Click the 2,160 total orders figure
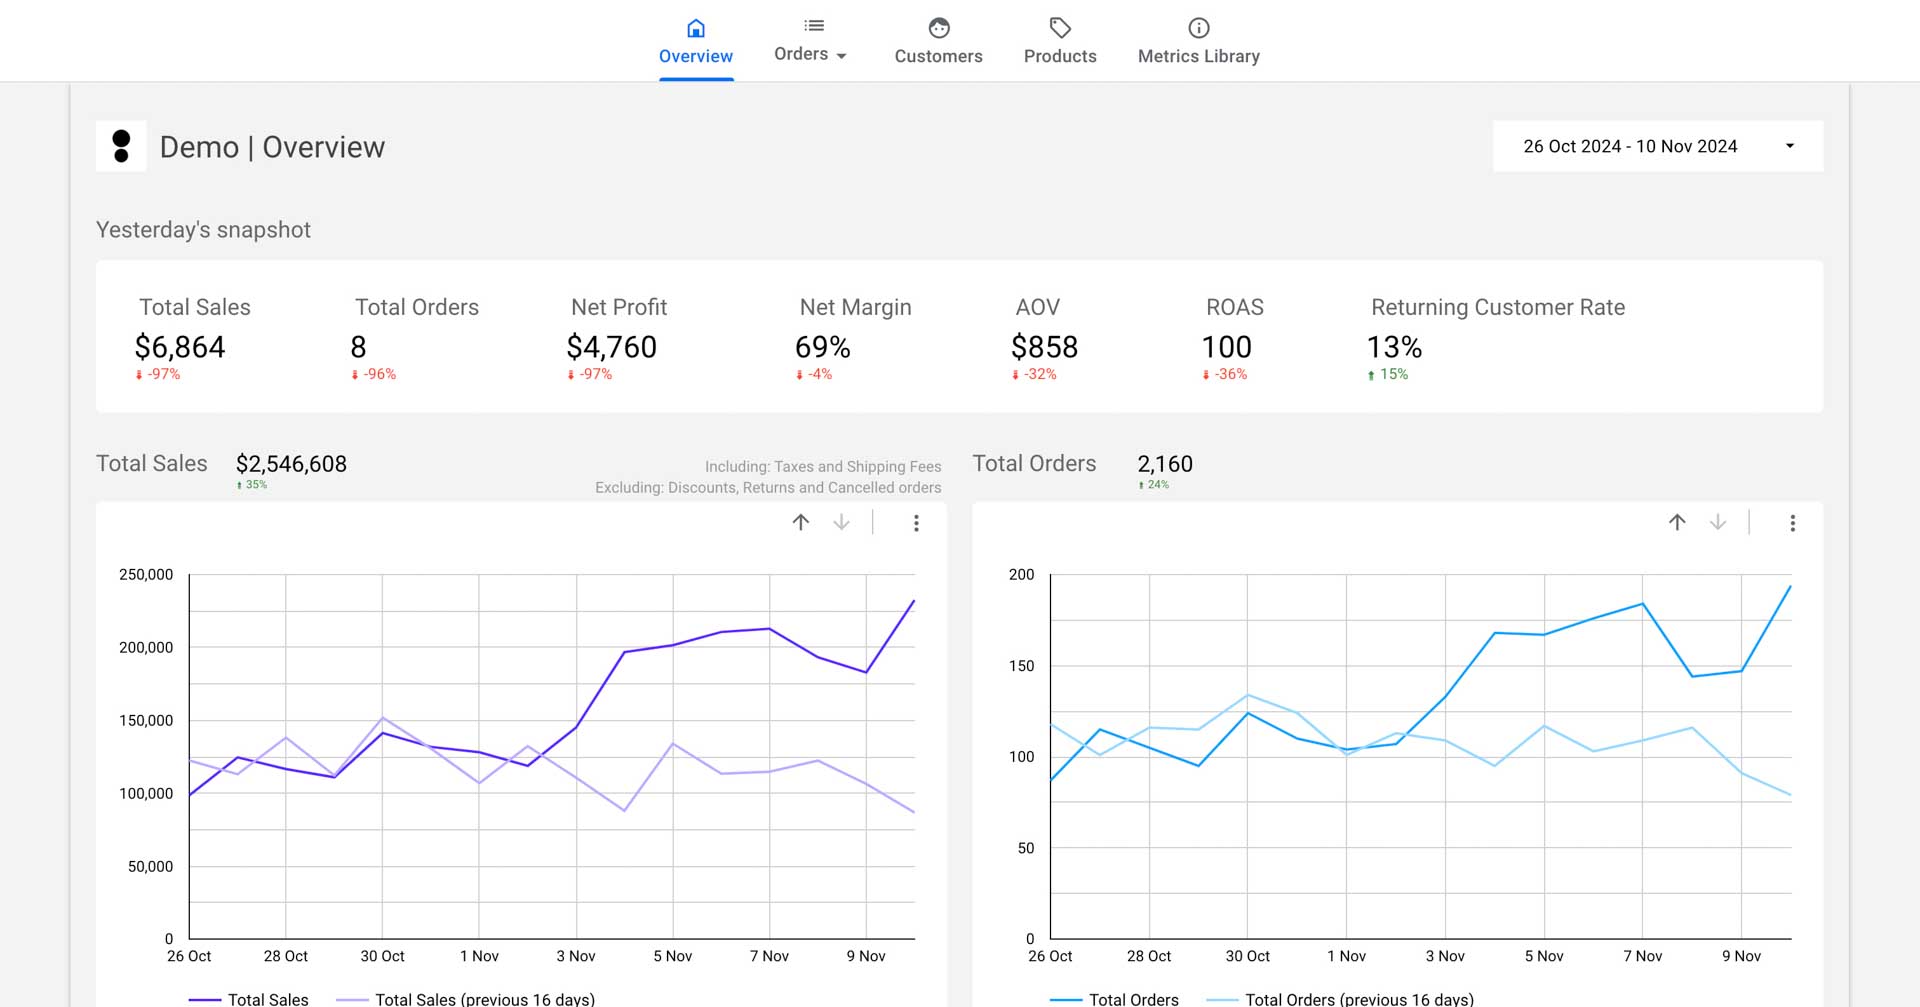This screenshot has height=1007, width=1920. (x=1165, y=464)
